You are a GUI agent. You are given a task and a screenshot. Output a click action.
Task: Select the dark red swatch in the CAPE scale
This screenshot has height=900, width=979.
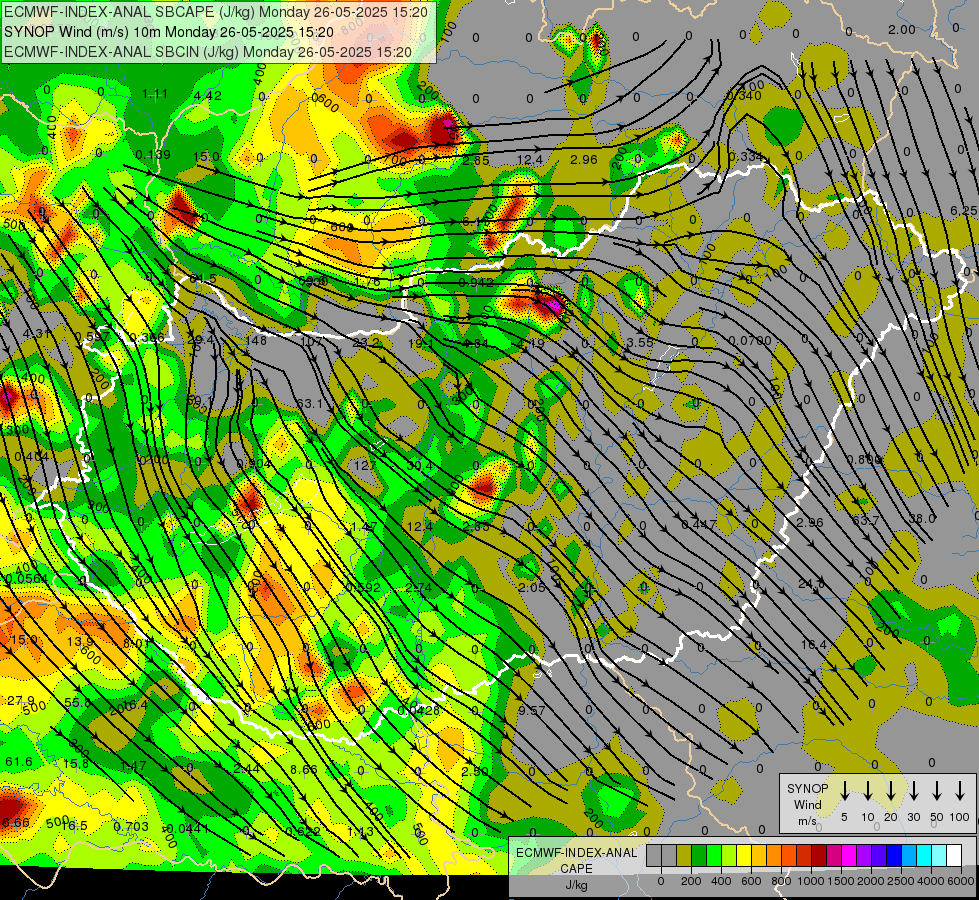(x=819, y=855)
